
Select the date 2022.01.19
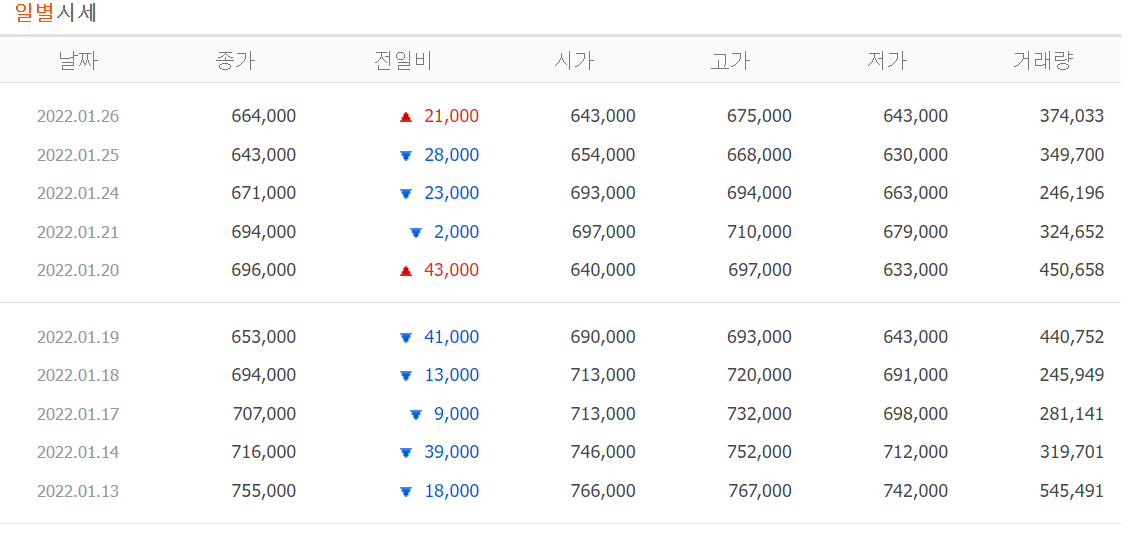(78, 337)
